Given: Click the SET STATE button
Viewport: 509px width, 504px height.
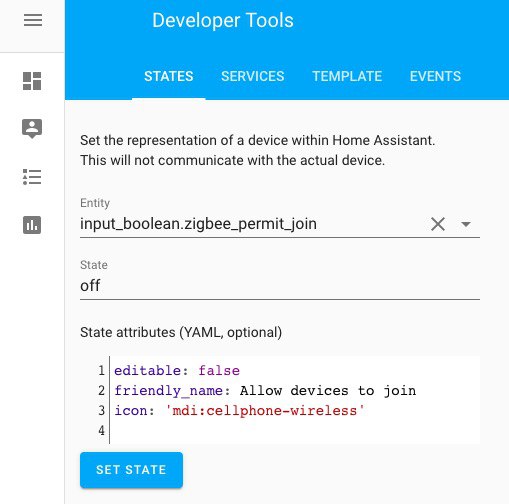Looking at the screenshot, I should 131,470.
